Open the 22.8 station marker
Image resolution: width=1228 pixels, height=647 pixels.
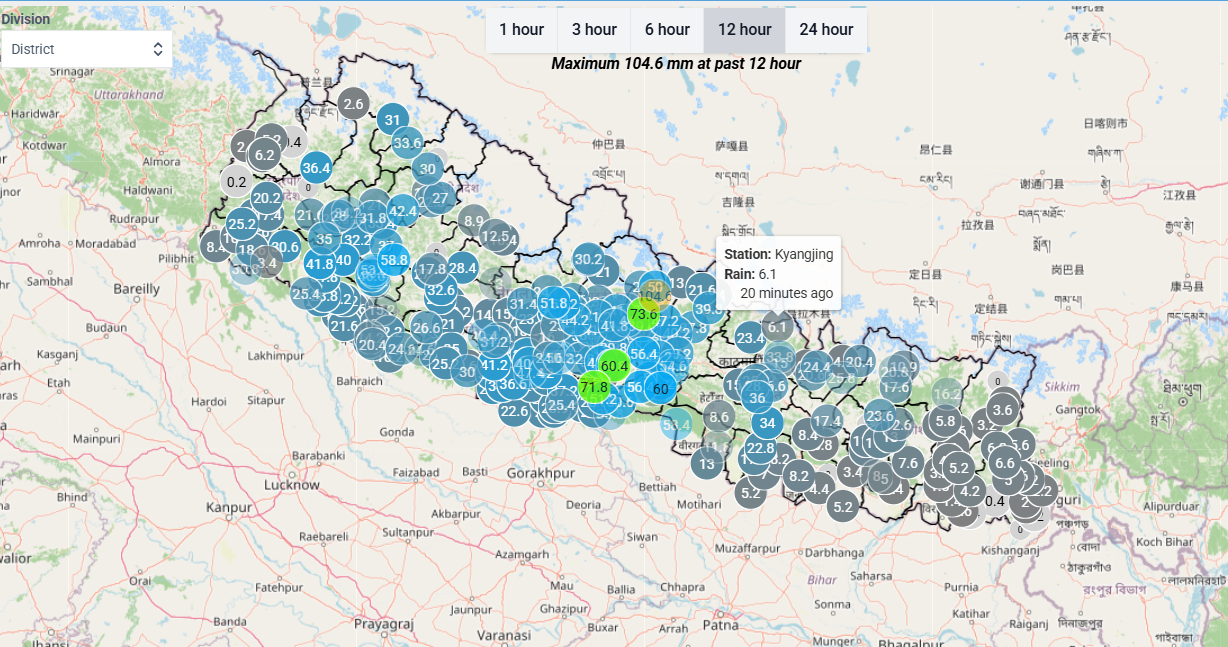click(760, 448)
